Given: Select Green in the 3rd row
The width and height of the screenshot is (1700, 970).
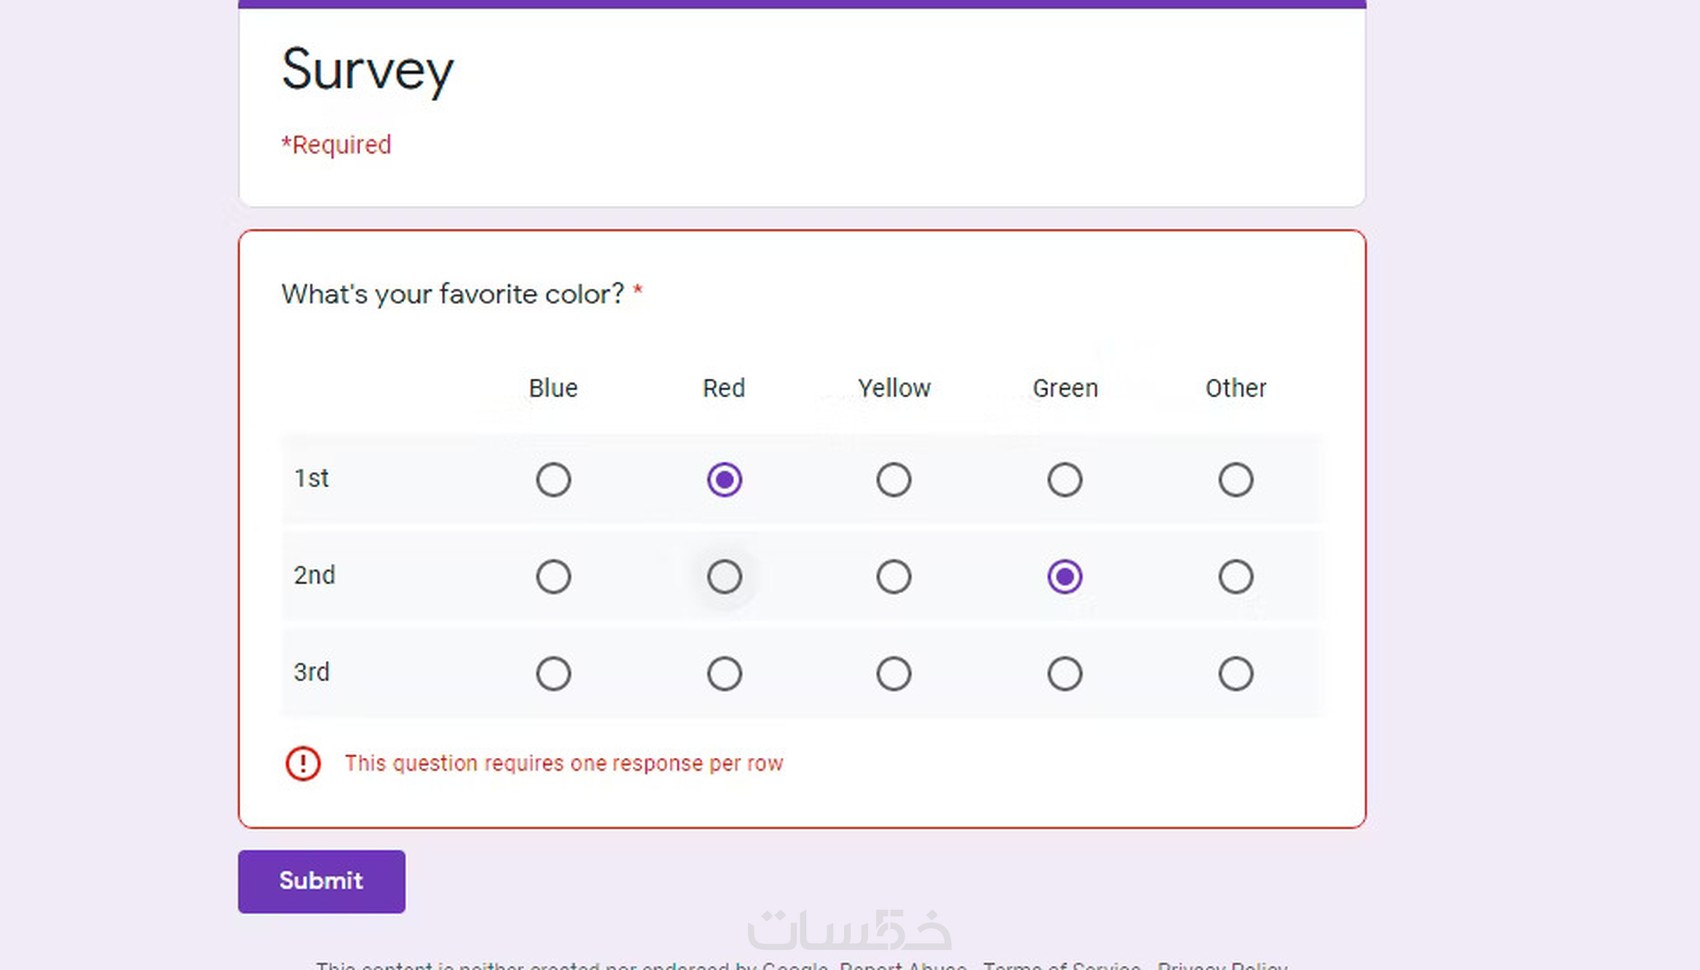Looking at the screenshot, I should [x=1065, y=674].
